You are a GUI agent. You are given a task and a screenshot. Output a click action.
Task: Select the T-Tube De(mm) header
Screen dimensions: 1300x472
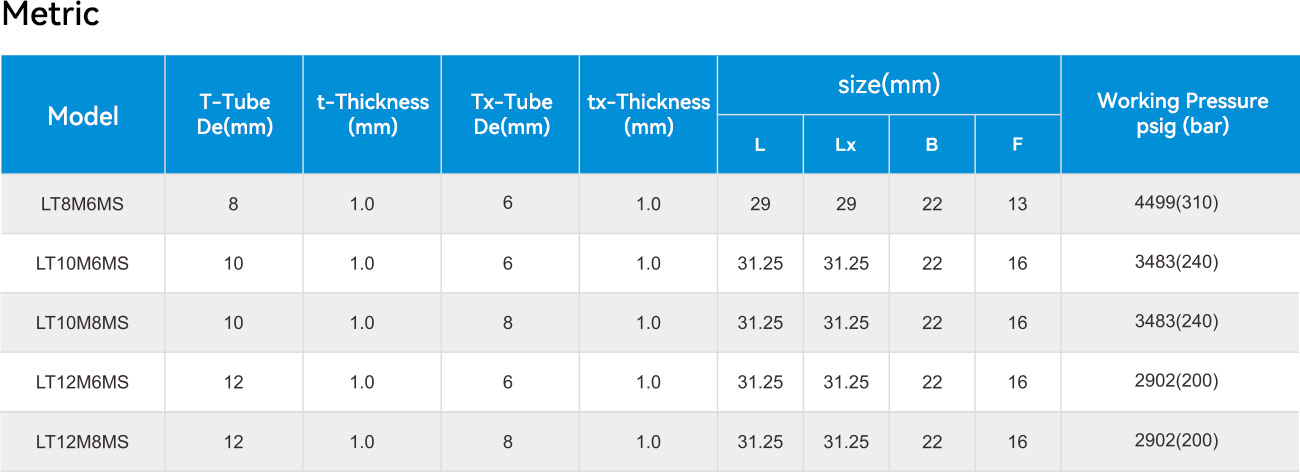pos(234,115)
